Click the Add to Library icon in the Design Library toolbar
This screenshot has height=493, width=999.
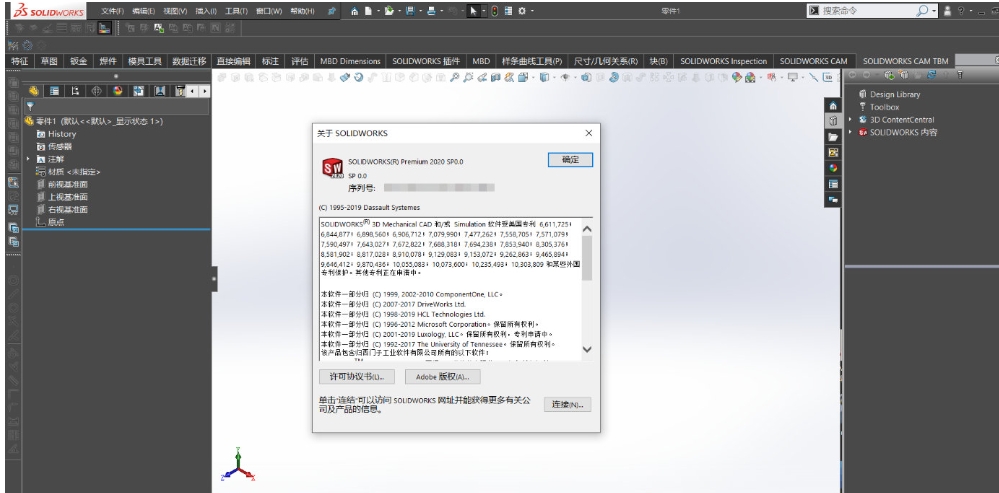click(889, 75)
